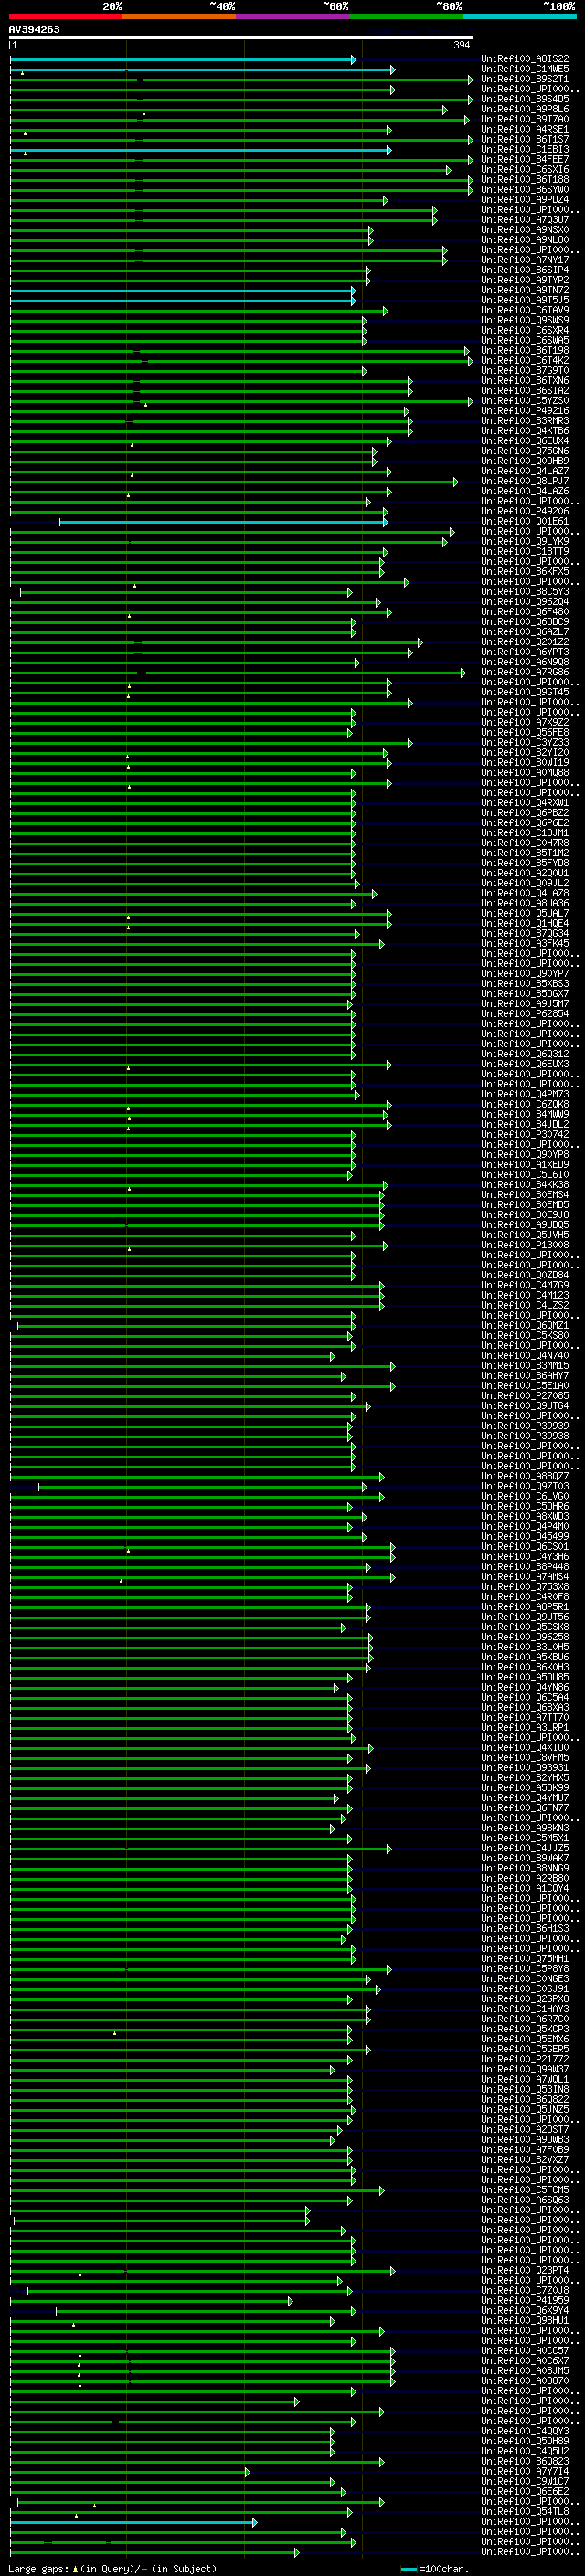The height and width of the screenshot is (2576, 585).
Task: Select hit UniRef100_A8IS22
Action: [525, 59]
